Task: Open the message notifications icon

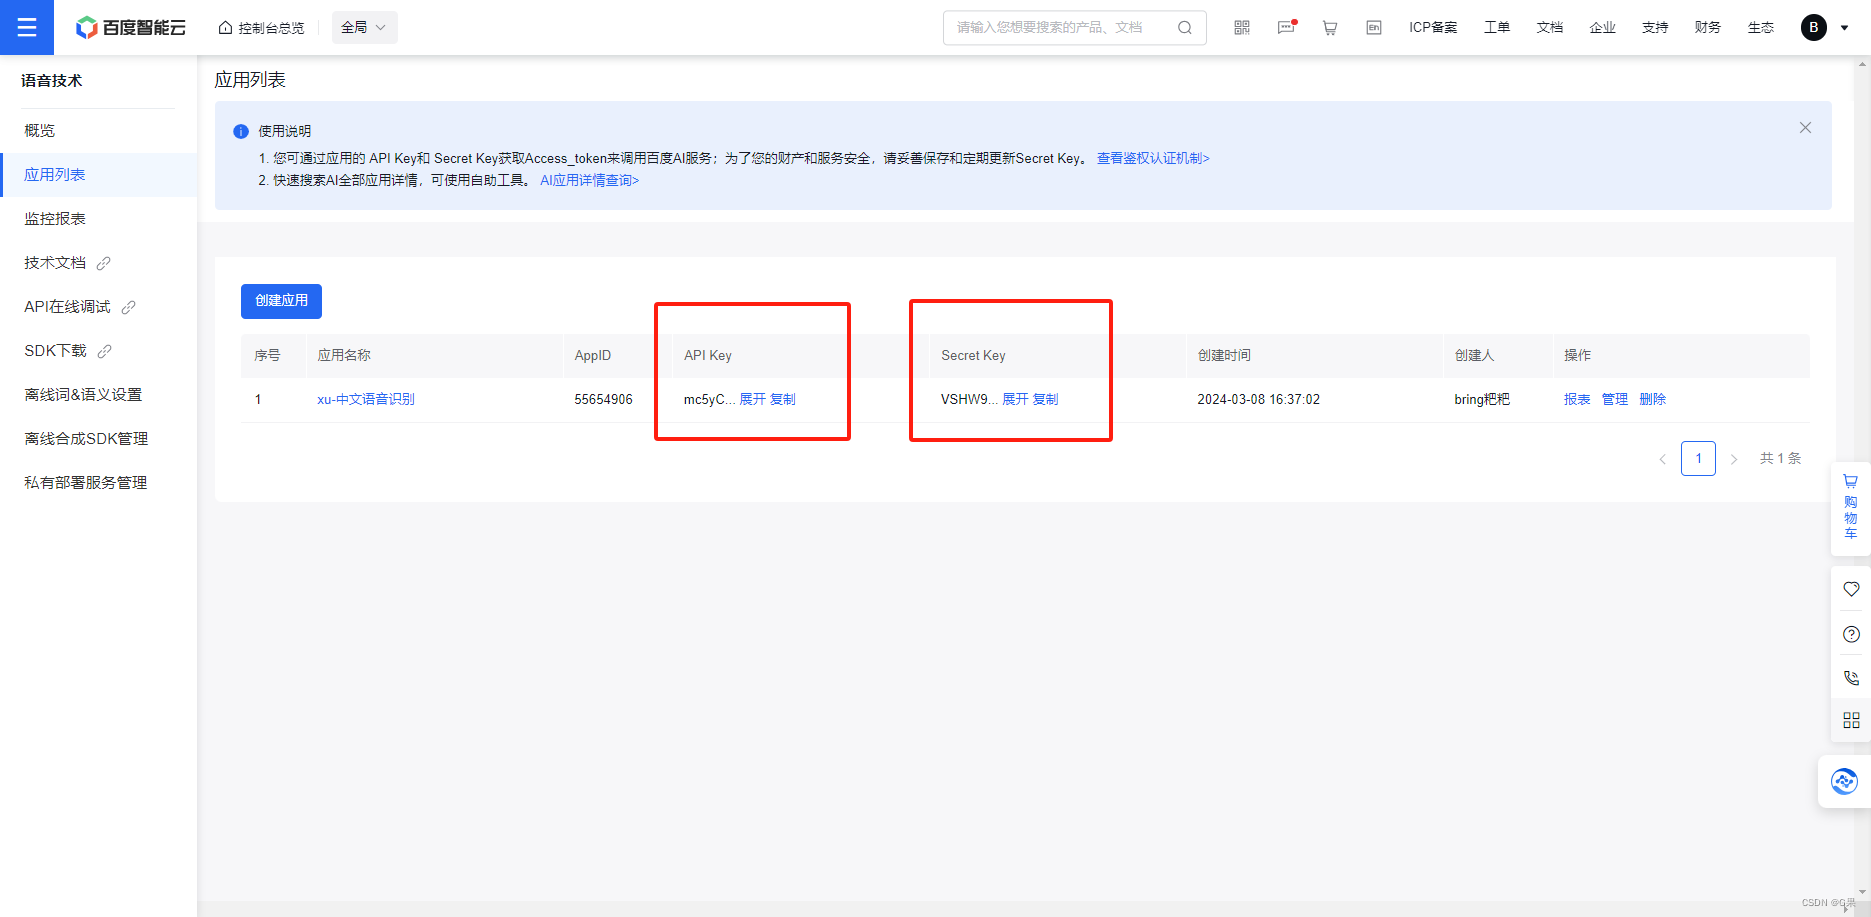Action: (1285, 27)
